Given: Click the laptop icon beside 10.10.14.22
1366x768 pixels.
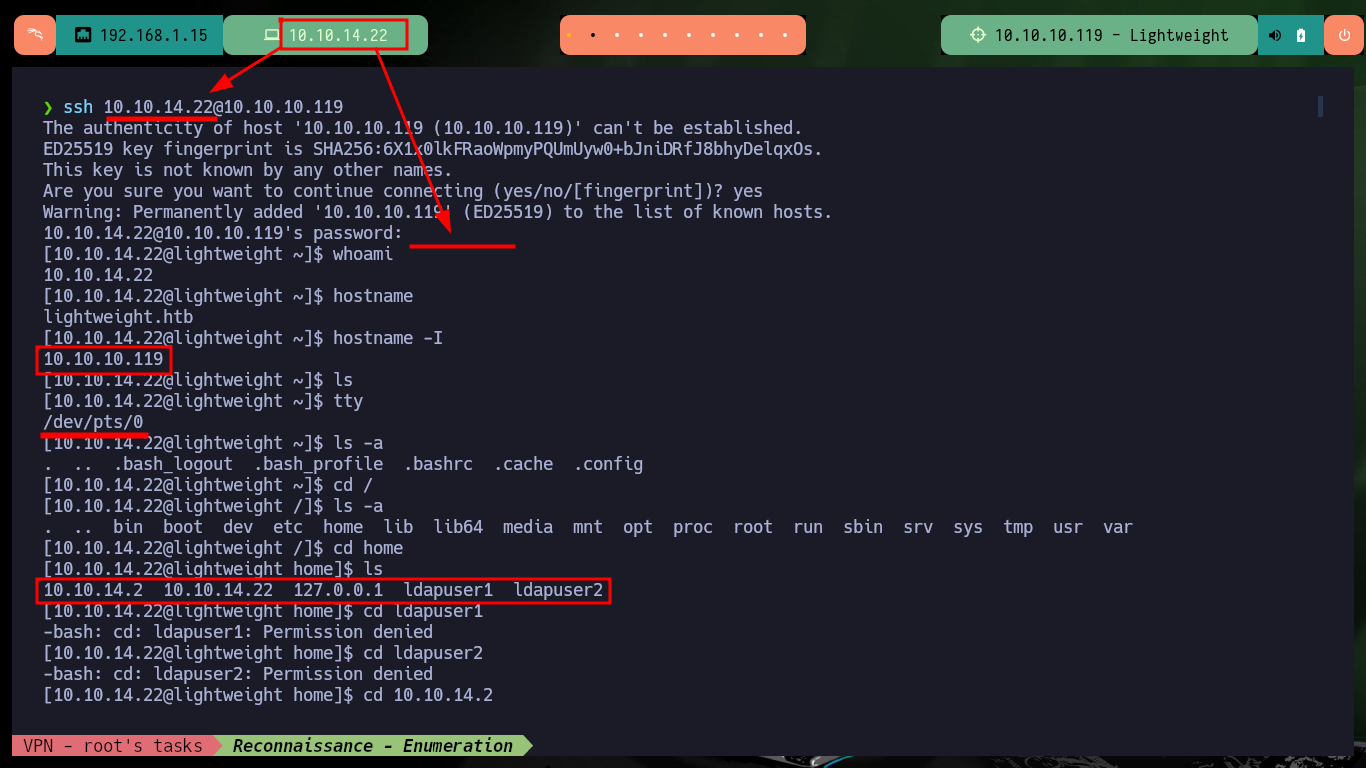Looking at the screenshot, I should click(x=271, y=35).
